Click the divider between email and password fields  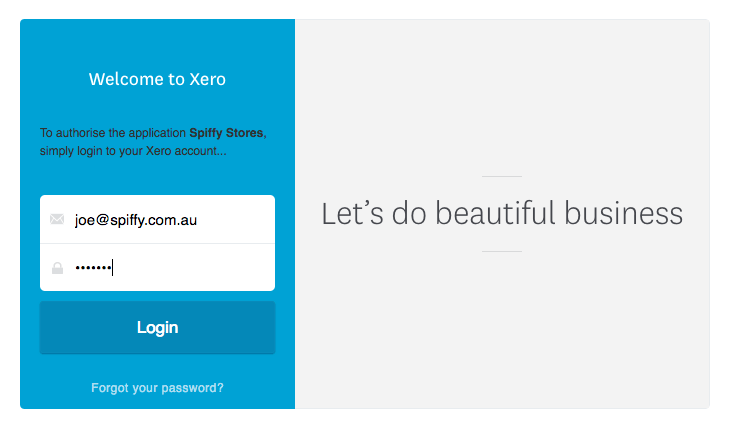[x=157, y=244]
